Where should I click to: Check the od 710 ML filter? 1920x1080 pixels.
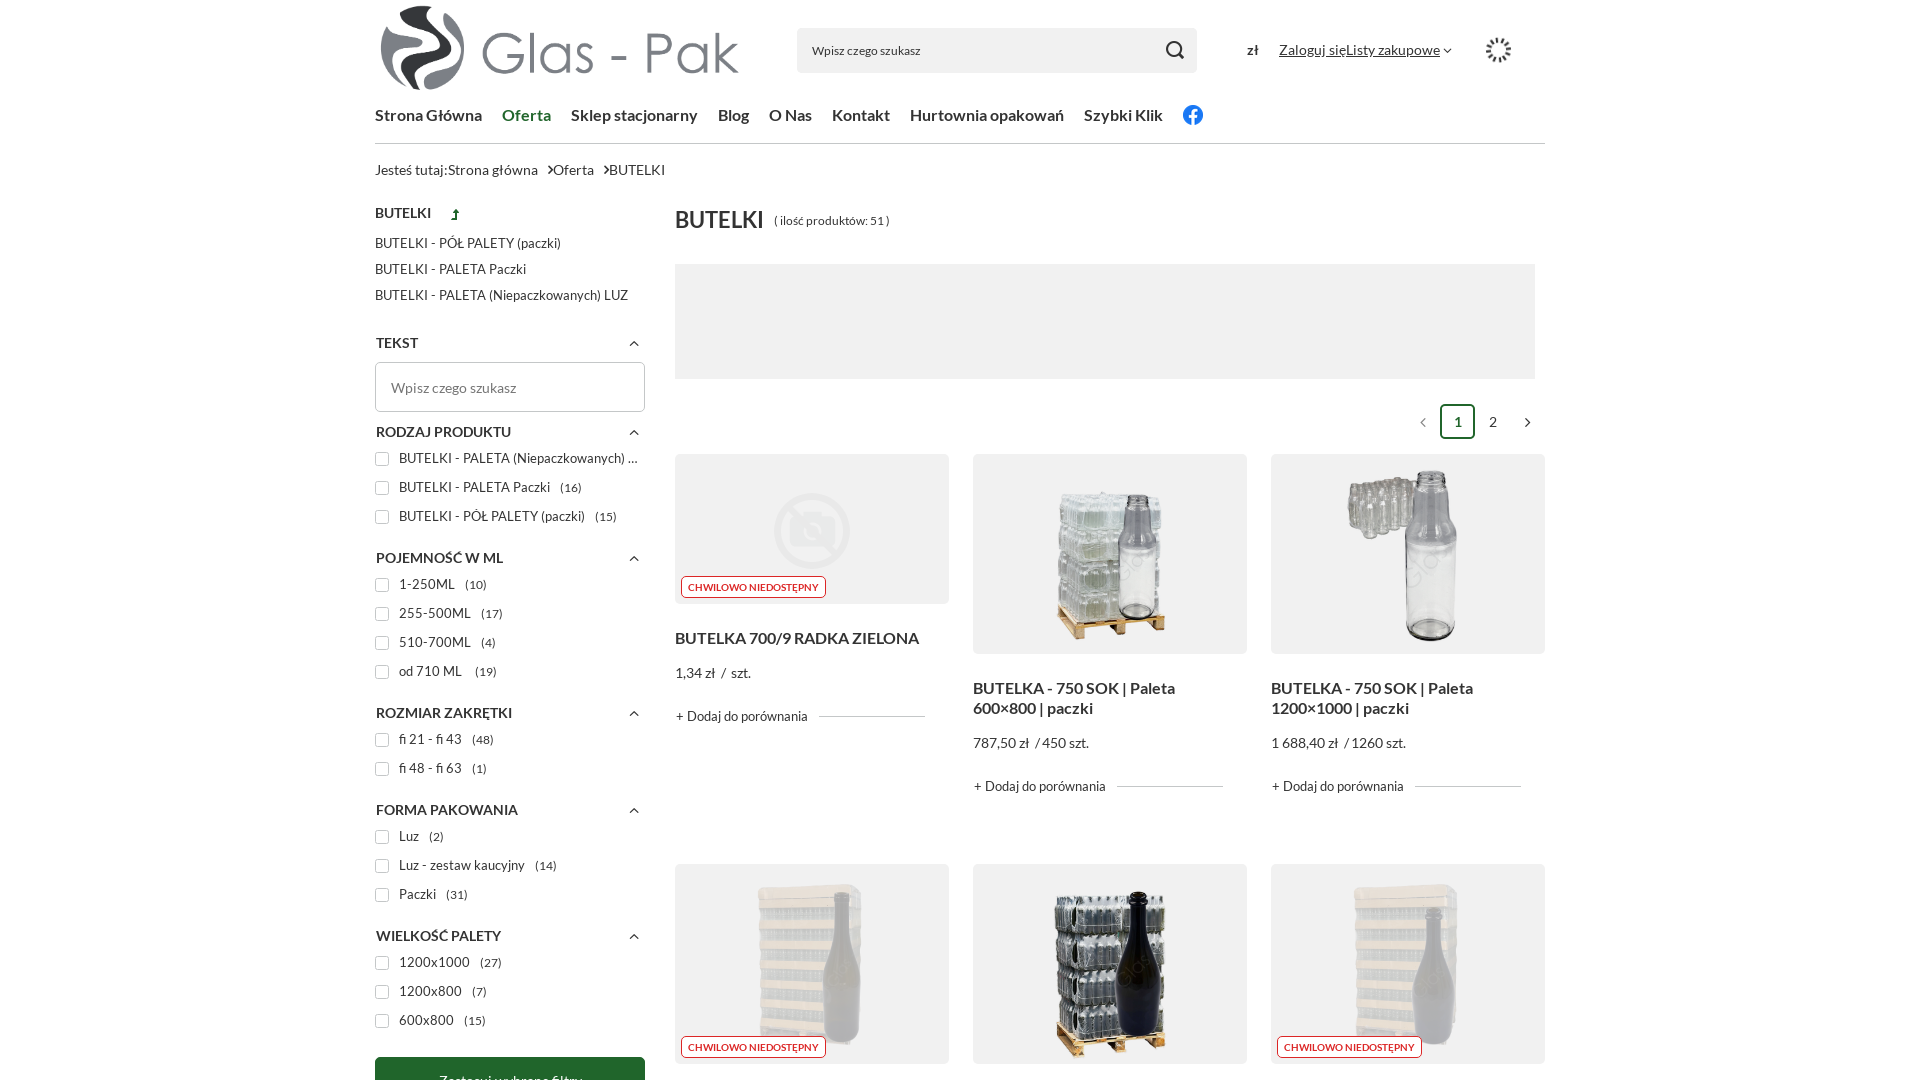pos(382,672)
